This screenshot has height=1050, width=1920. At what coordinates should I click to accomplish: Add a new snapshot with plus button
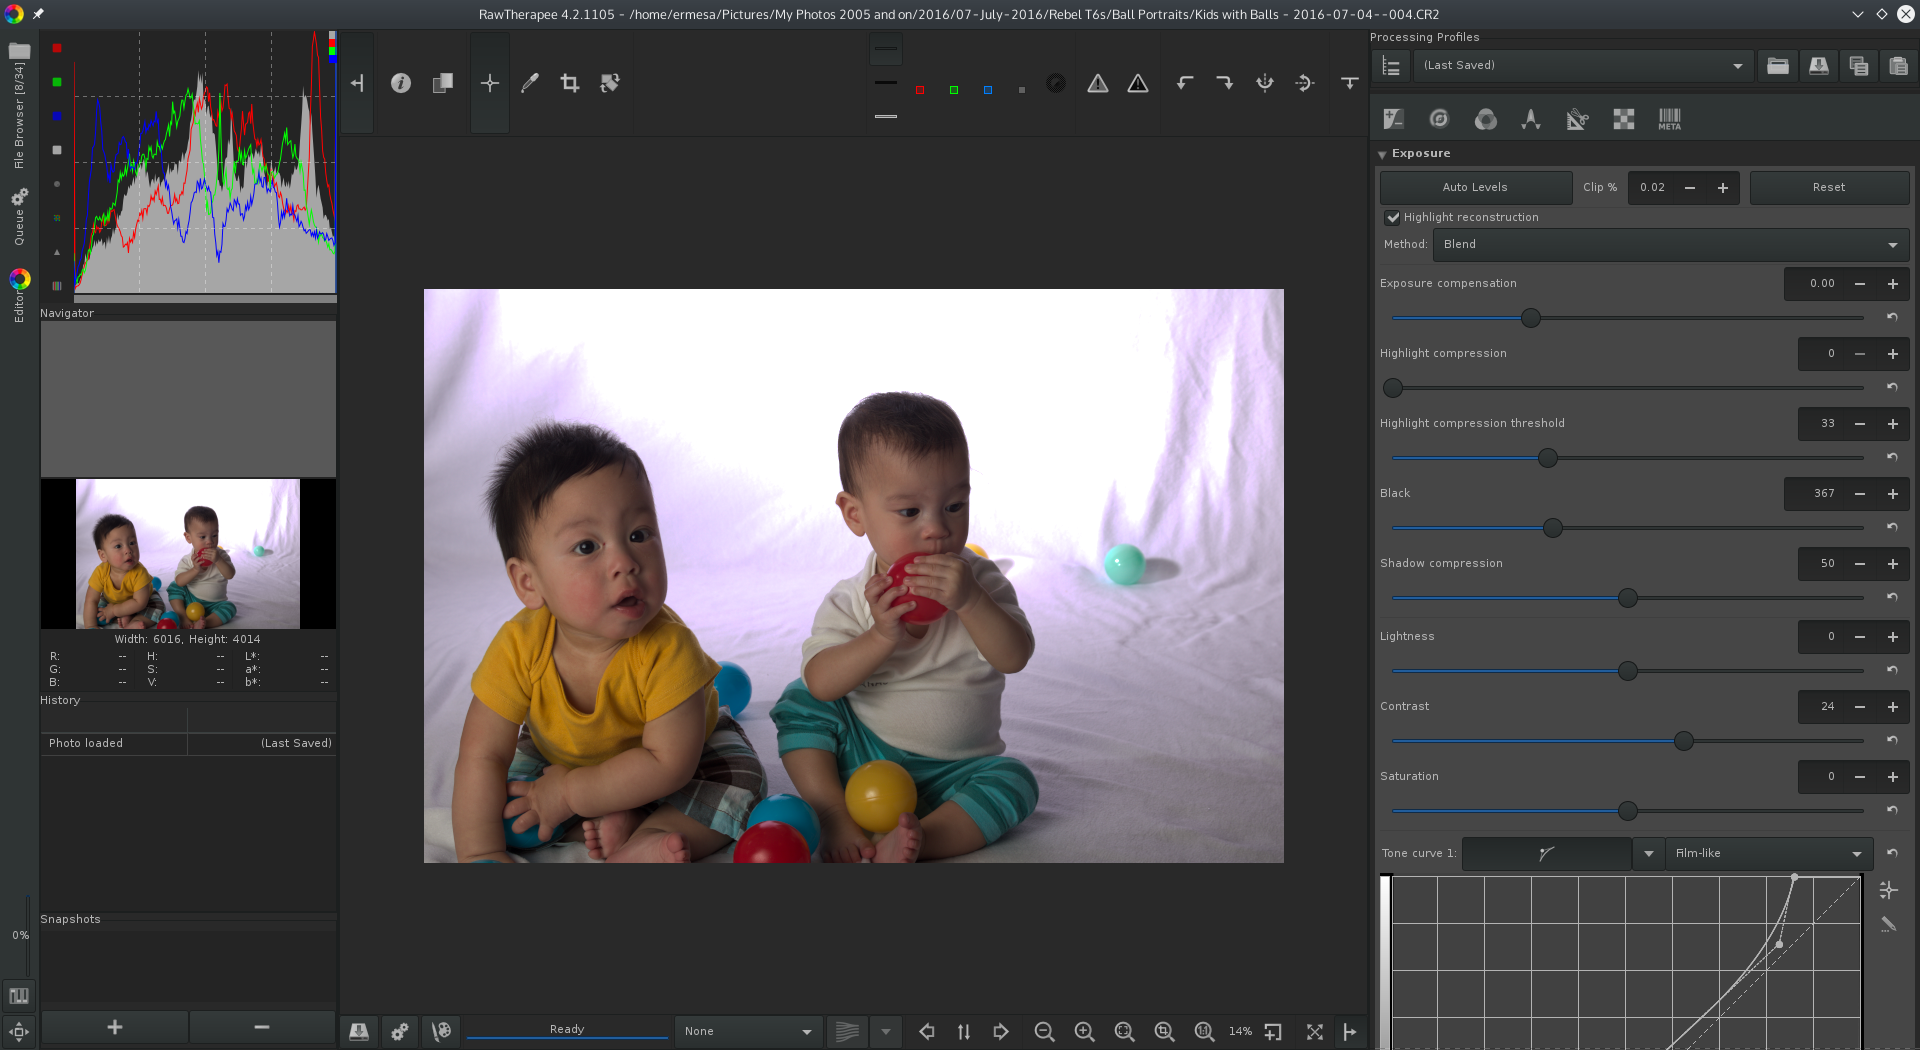(114, 1027)
